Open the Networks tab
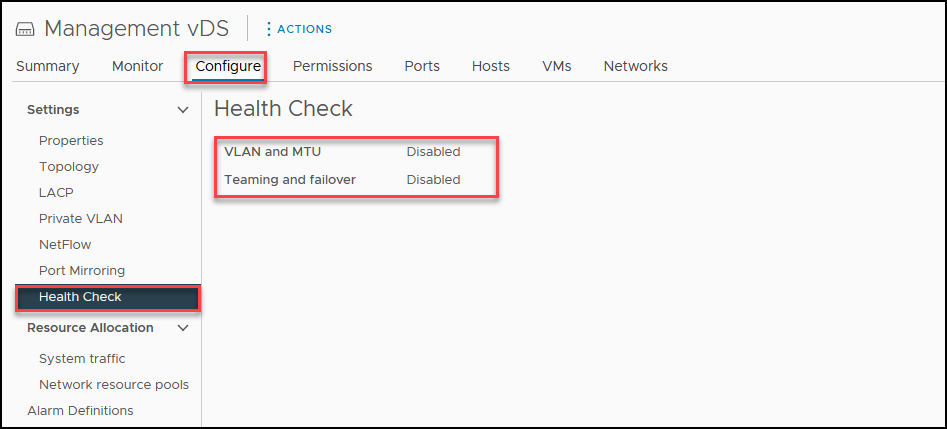Screen dimensions: 947x429 636,66
